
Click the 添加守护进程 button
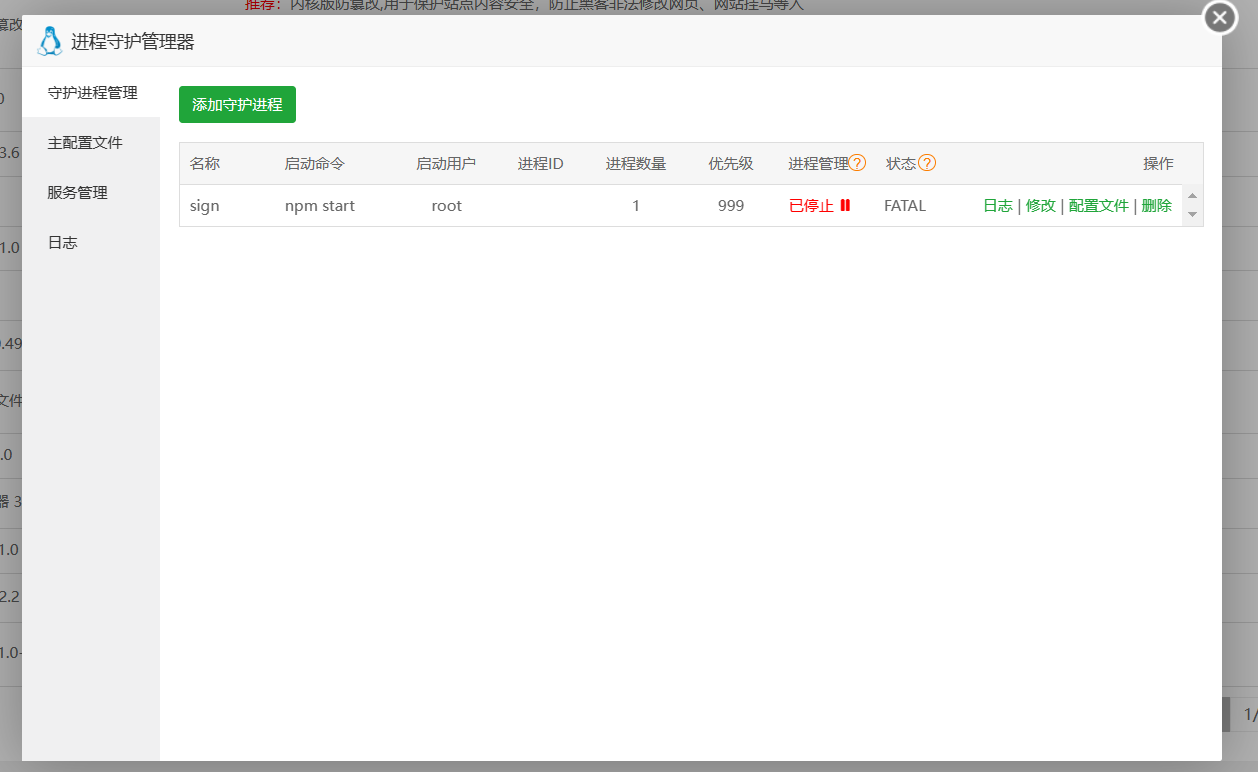pyautogui.click(x=237, y=104)
